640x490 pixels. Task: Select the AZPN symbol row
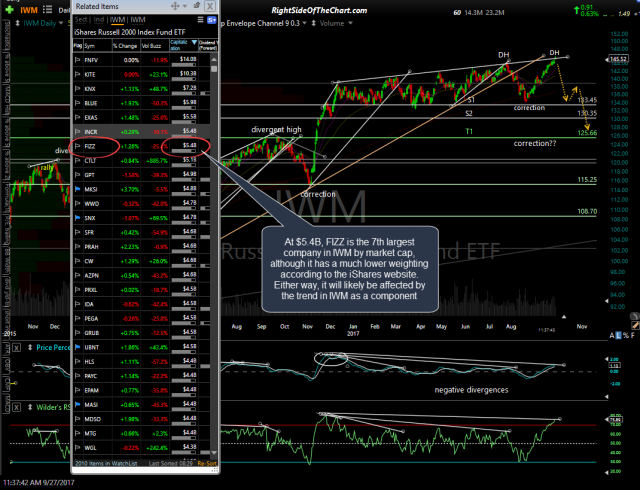tap(142, 276)
